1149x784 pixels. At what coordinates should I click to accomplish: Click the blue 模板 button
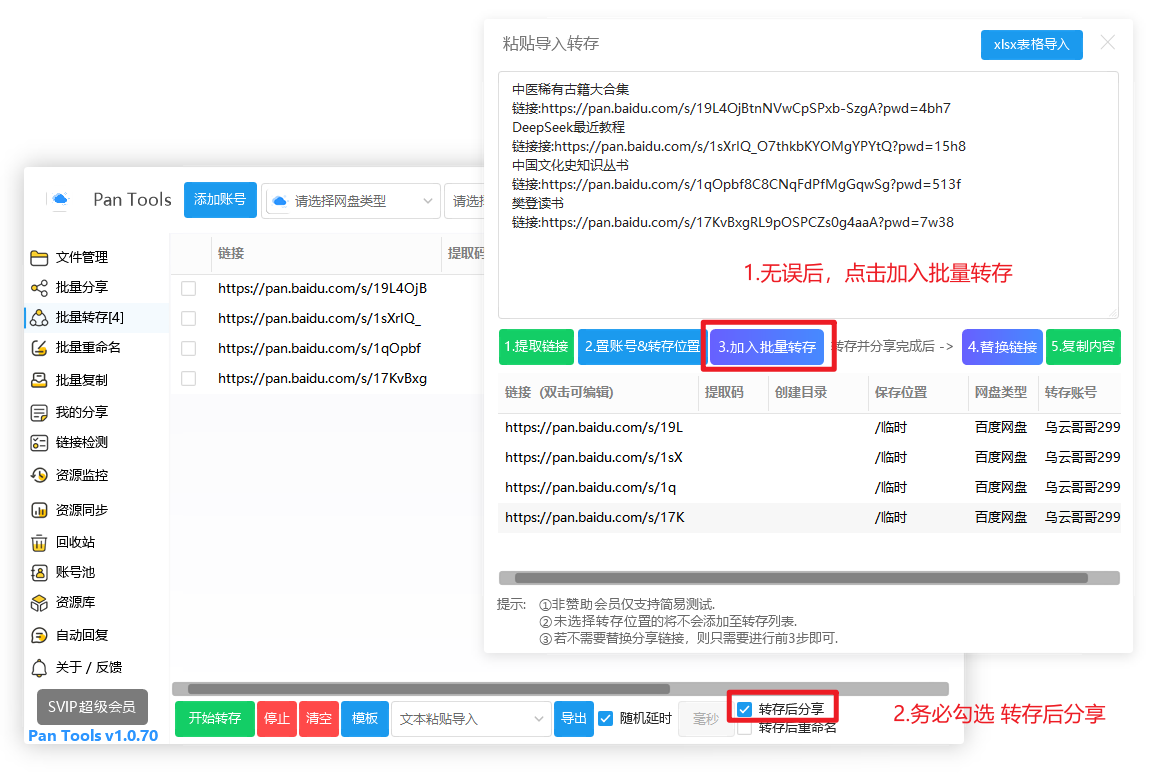click(365, 719)
